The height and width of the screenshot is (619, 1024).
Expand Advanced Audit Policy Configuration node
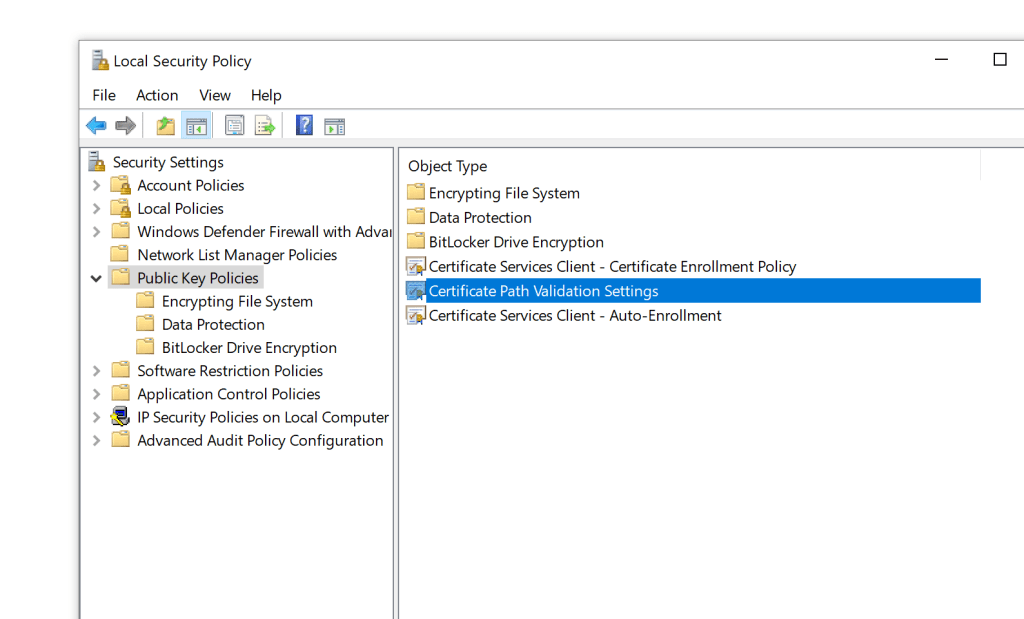(96, 441)
